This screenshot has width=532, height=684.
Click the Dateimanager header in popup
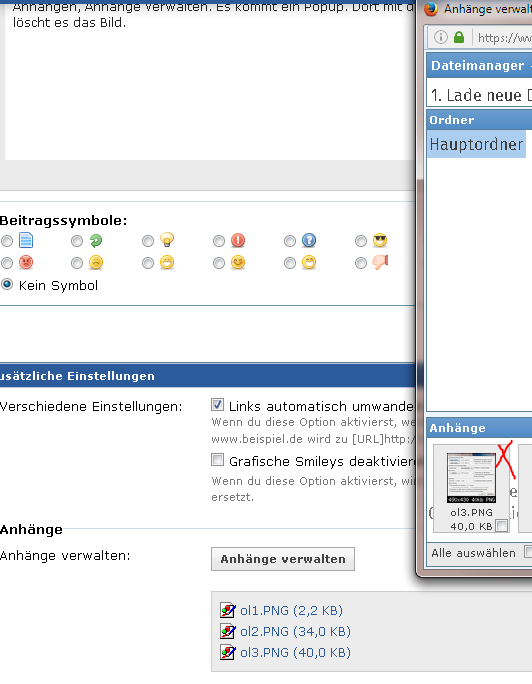(x=478, y=65)
